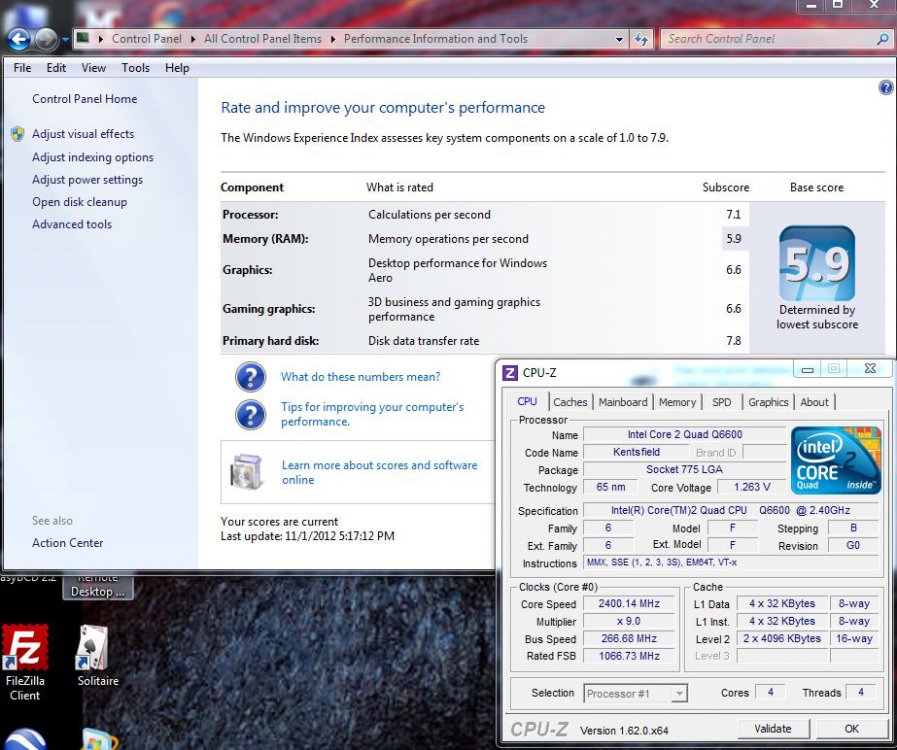The width and height of the screenshot is (897, 750).
Task: Expand the recent pages arrow beside Forward
Action: (x=65, y=40)
